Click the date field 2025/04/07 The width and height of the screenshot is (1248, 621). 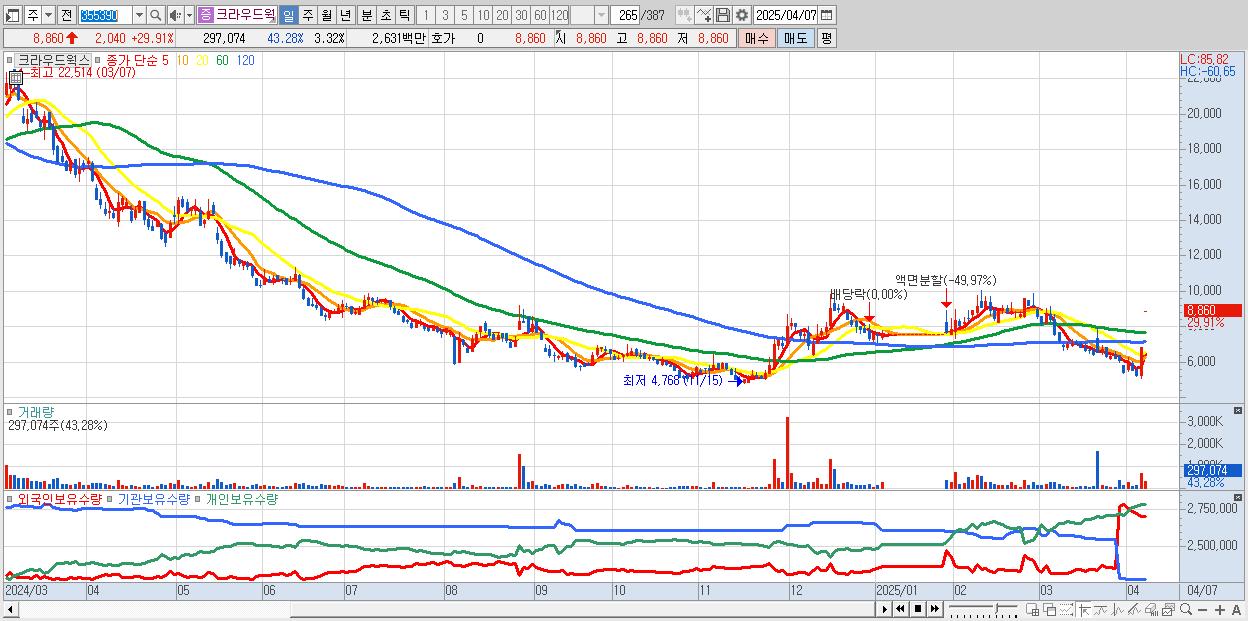(x=786, y=15)
